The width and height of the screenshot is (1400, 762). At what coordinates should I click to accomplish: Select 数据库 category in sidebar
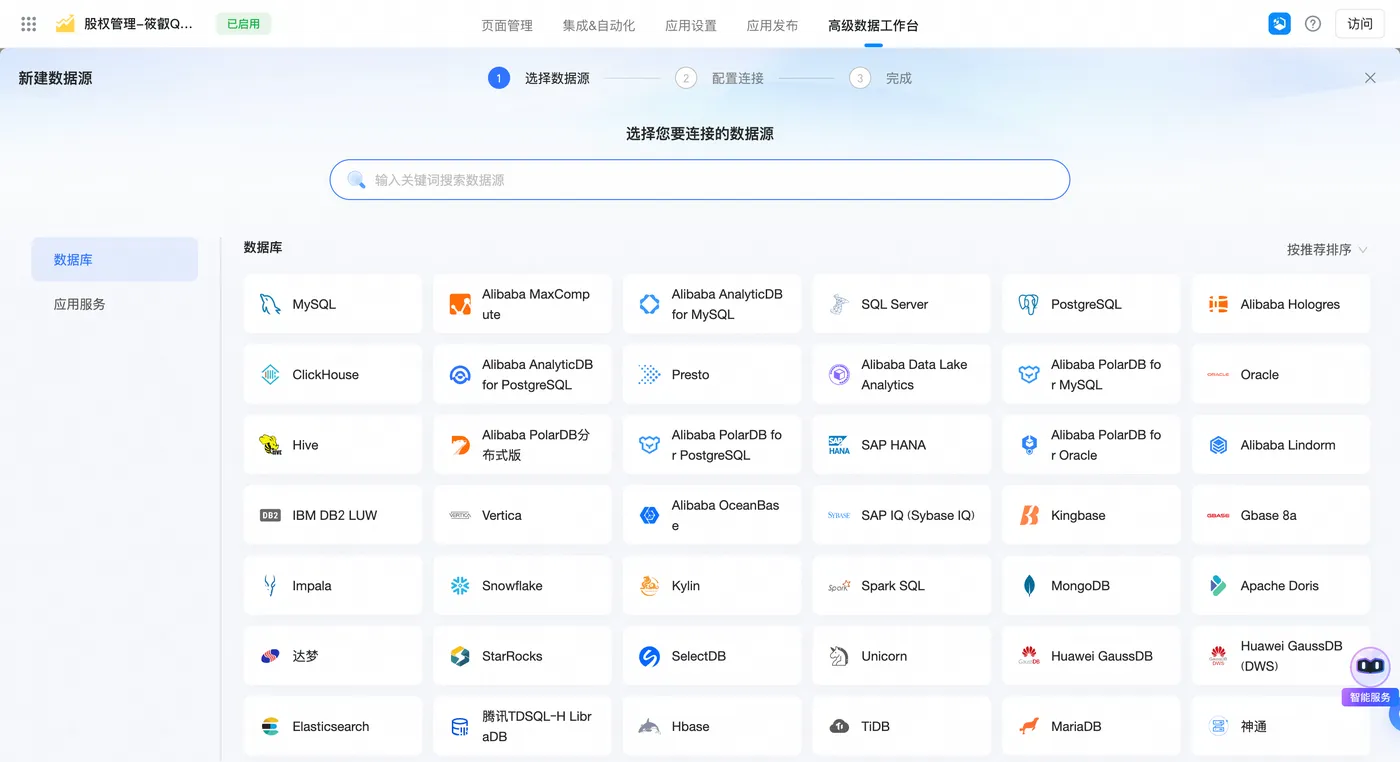[115, 259]
